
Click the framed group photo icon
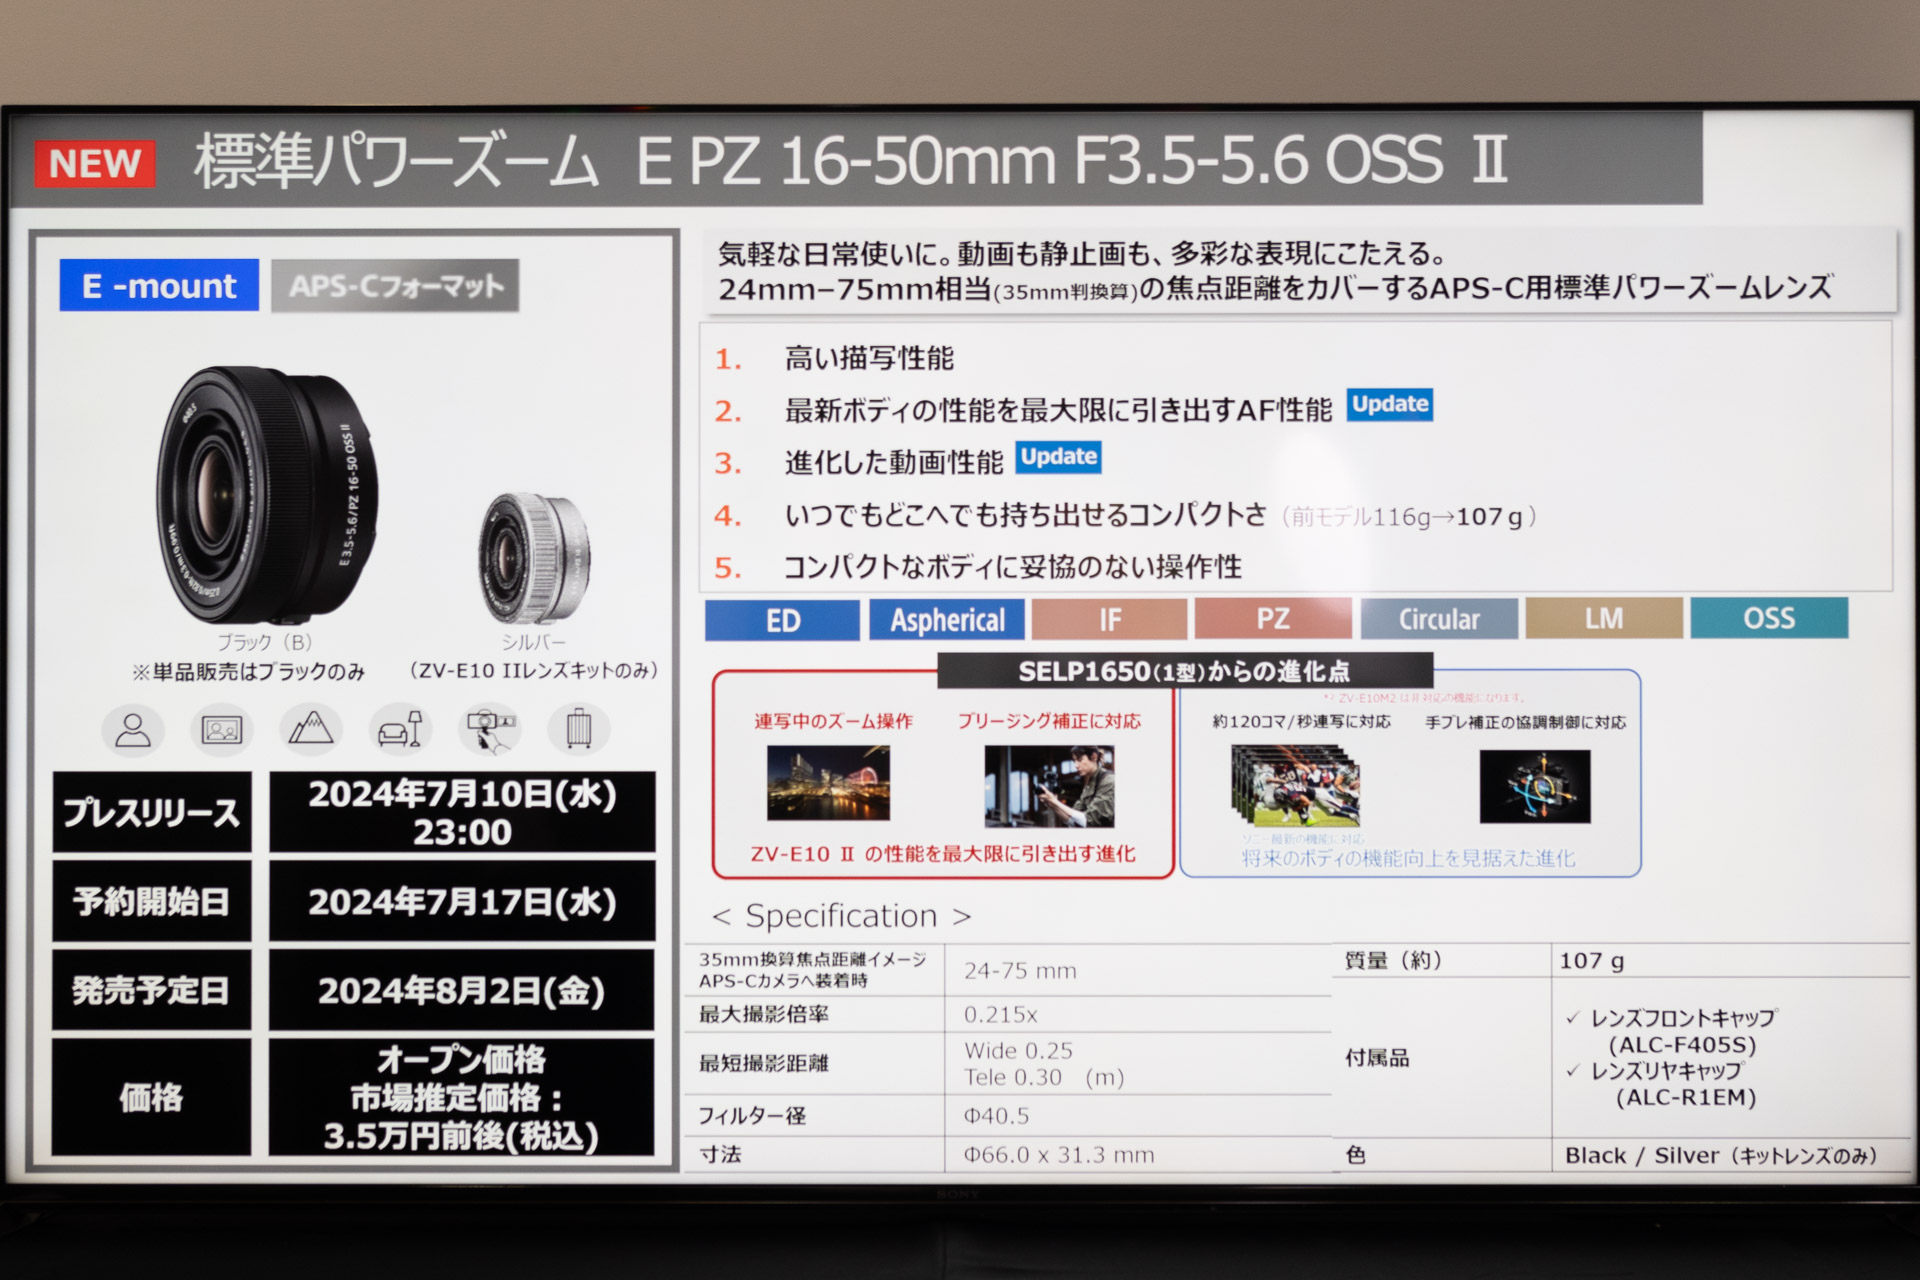click(x=222, y=729)
